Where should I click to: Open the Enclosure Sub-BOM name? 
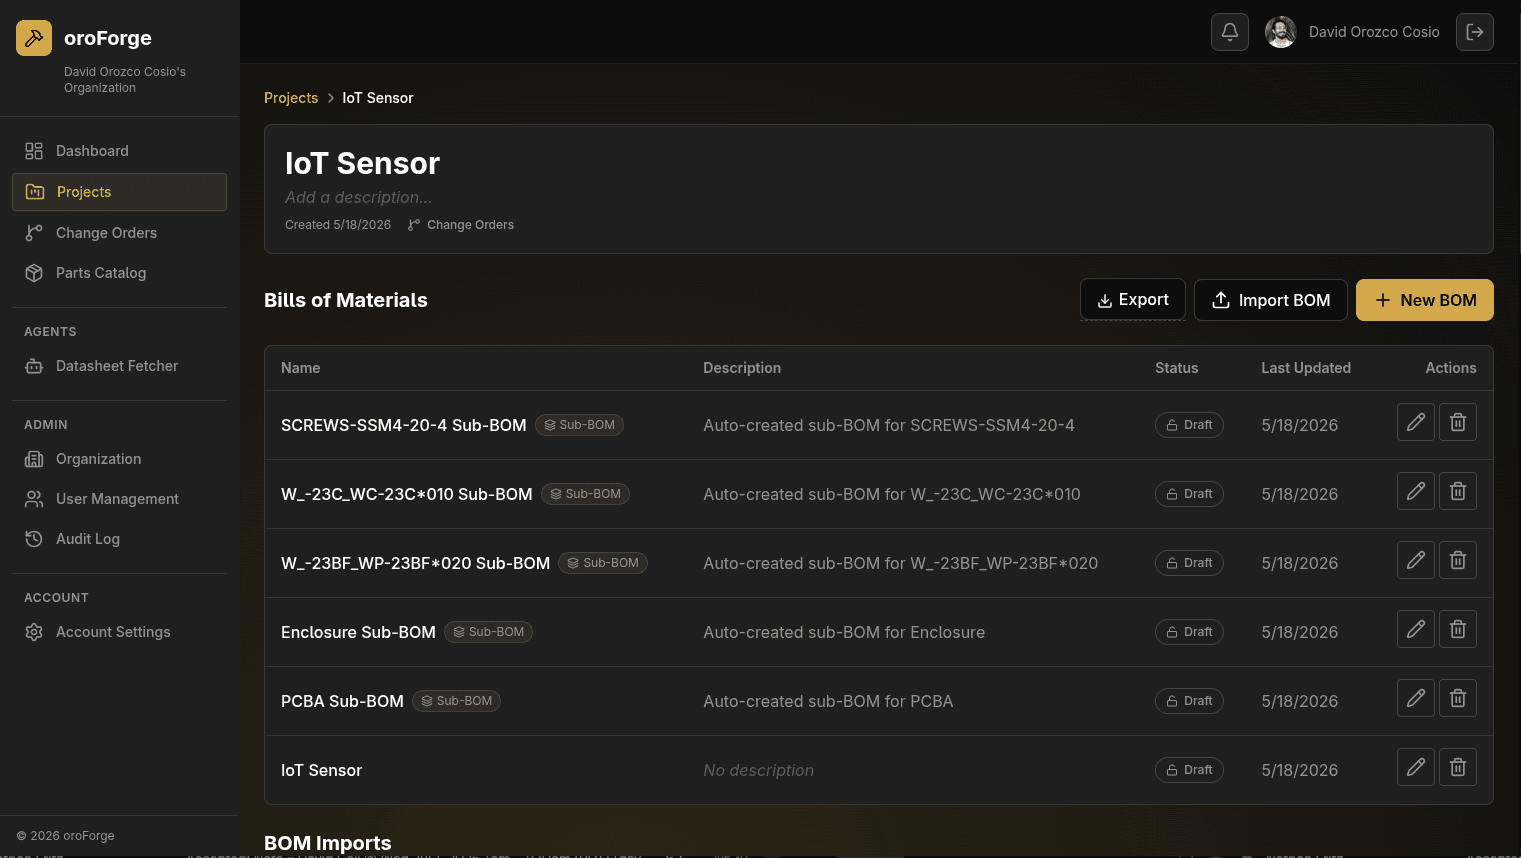coord(358,632)
